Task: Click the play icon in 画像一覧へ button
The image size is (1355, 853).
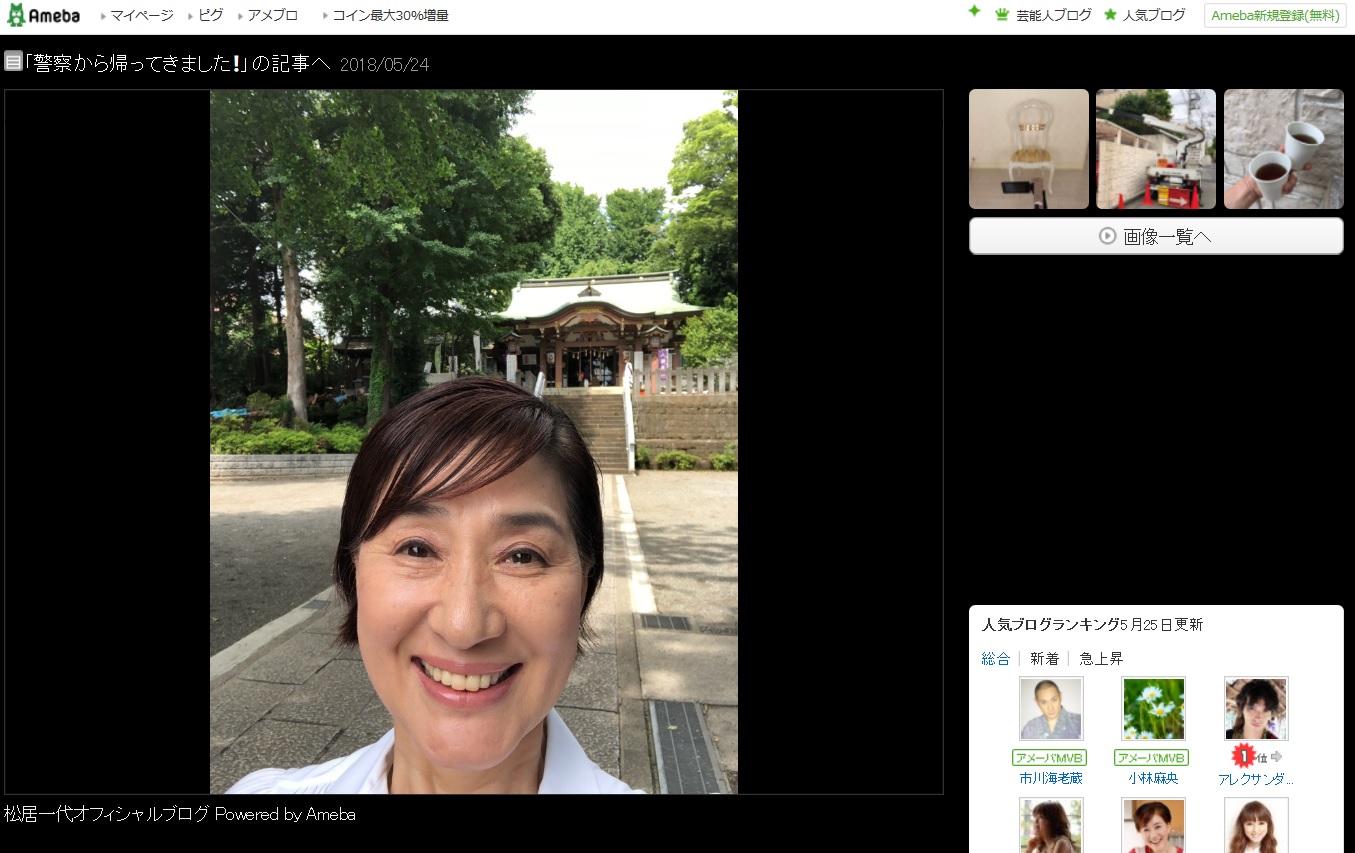Action: tap(1107, 236)
